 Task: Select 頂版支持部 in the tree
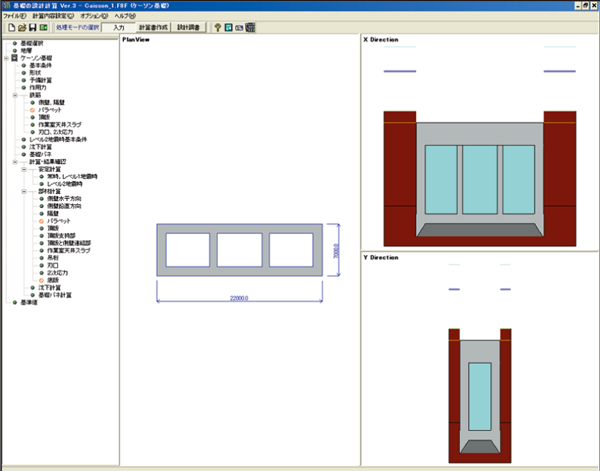coord(61,236)
